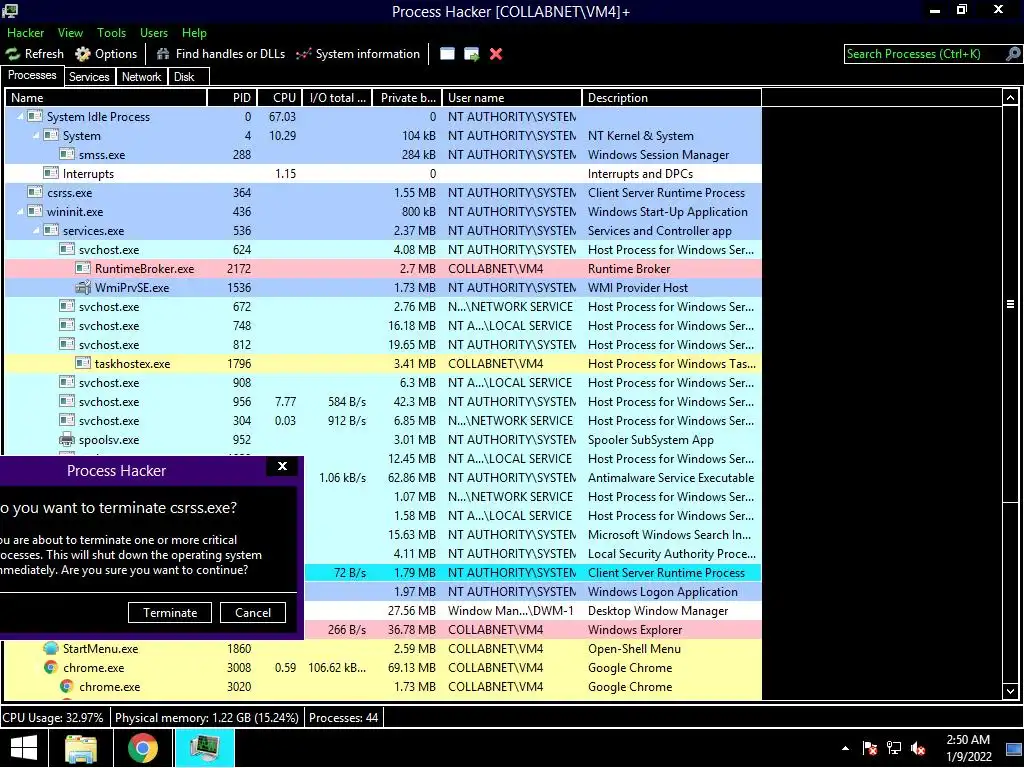Sort by I/O total column header
This screenshot has width=1024, height=768.
338,98
